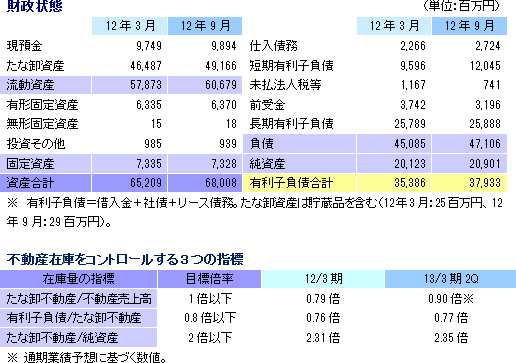The height and width of the screenshot is (363, 516).
Task: Click the 短期有利子負債 value 12,045
Action: [485, 66]
